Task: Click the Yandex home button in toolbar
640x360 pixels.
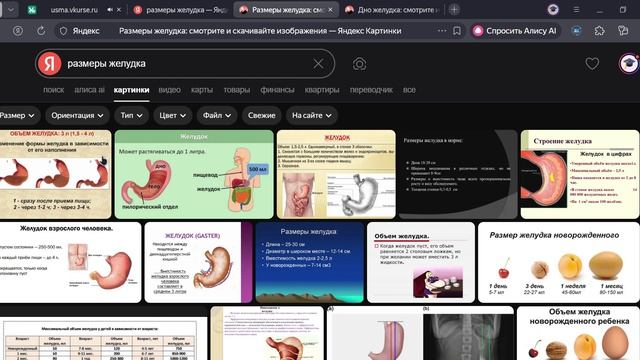Action: coord(18,31)
